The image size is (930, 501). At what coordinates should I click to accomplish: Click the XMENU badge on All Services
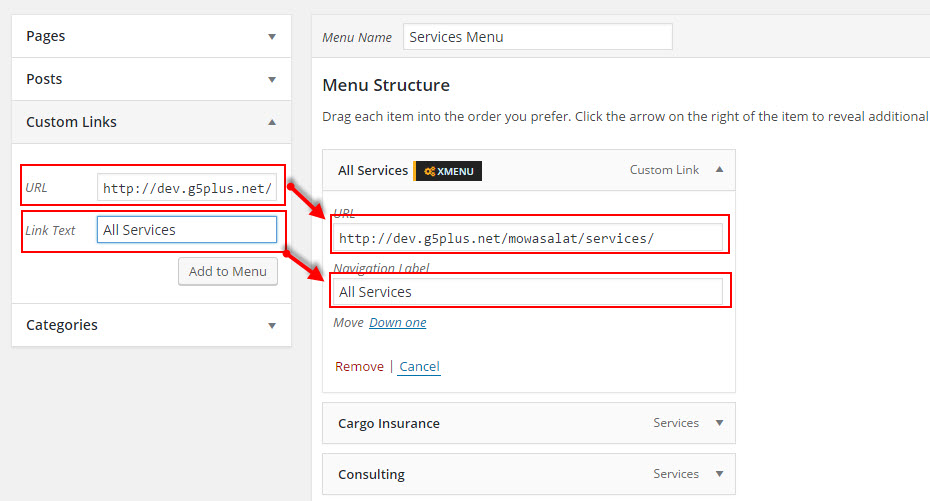point(448,171)
